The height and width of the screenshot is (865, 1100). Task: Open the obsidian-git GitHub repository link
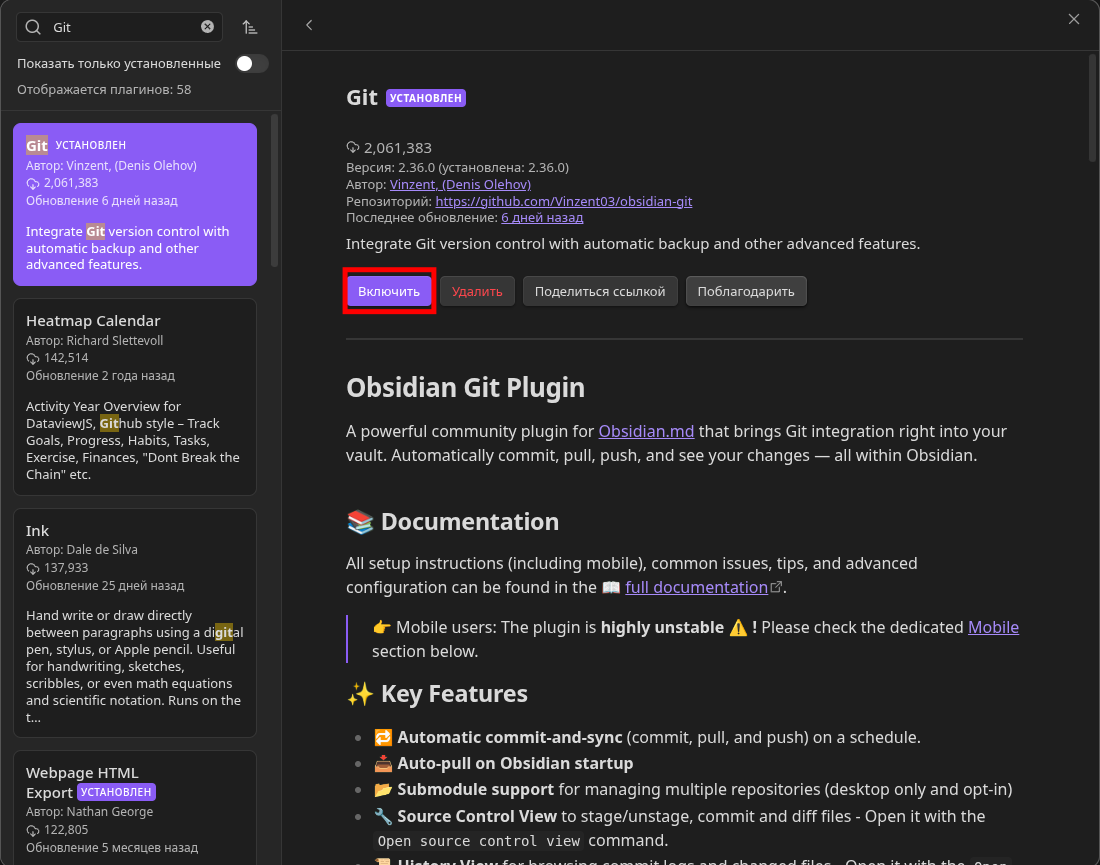click(563, 201)
